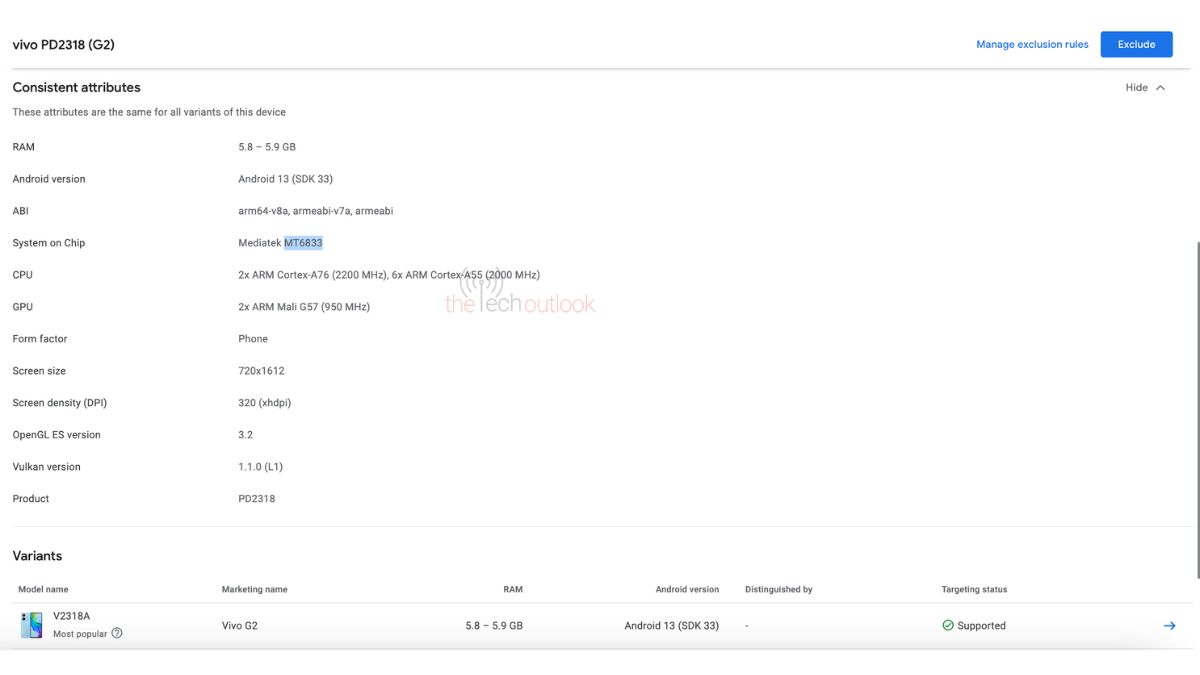
Task: Click the Model name column header
Action: 43,590
